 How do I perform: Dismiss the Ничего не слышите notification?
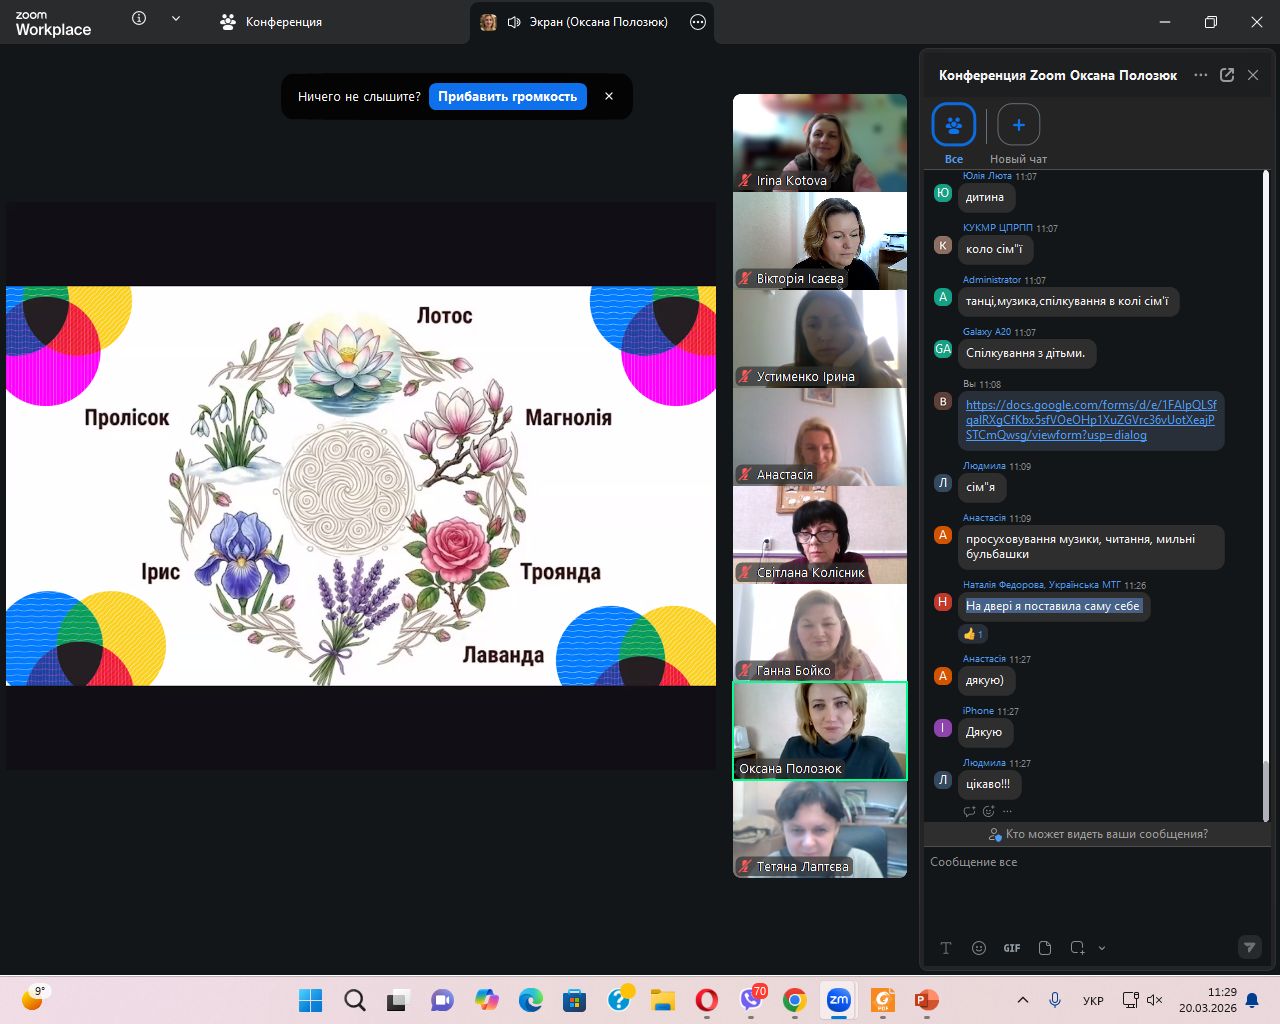coord(609,97)
